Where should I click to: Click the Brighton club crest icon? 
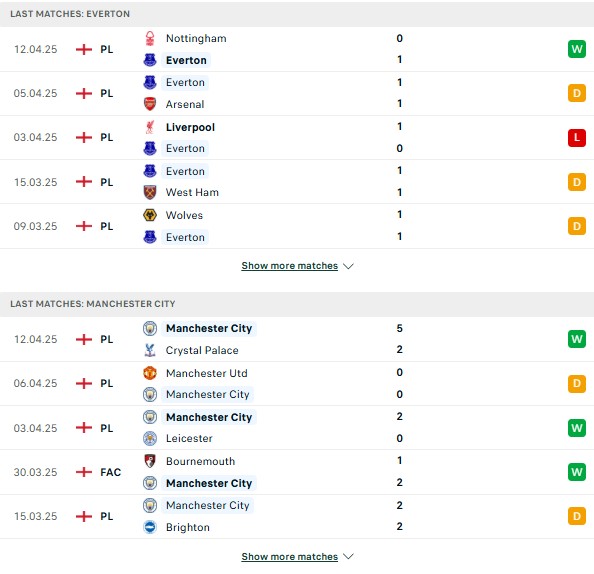(x=150, y=527)
